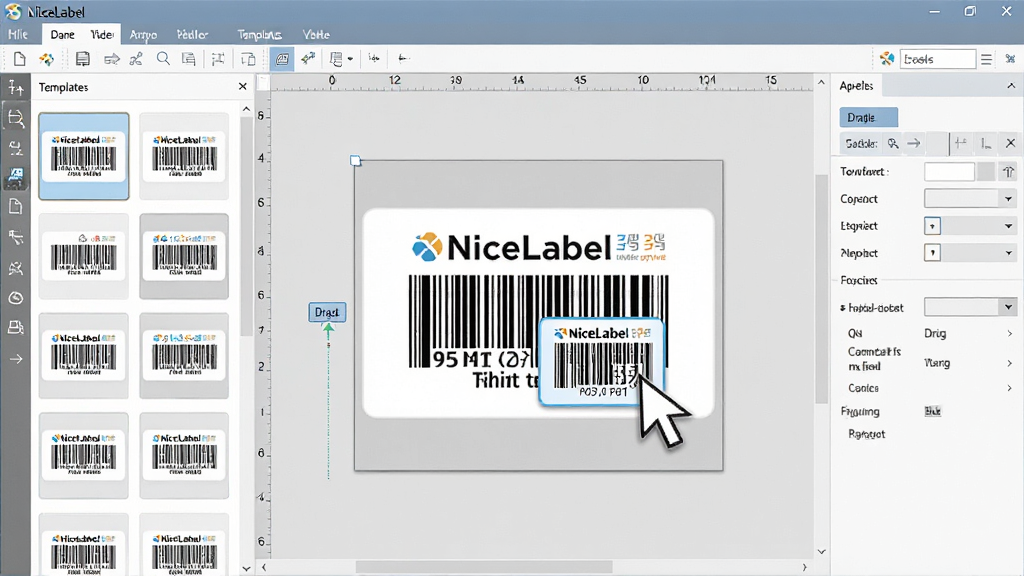
Task: Select the third tool in the left sidebar
Action: 16,148
